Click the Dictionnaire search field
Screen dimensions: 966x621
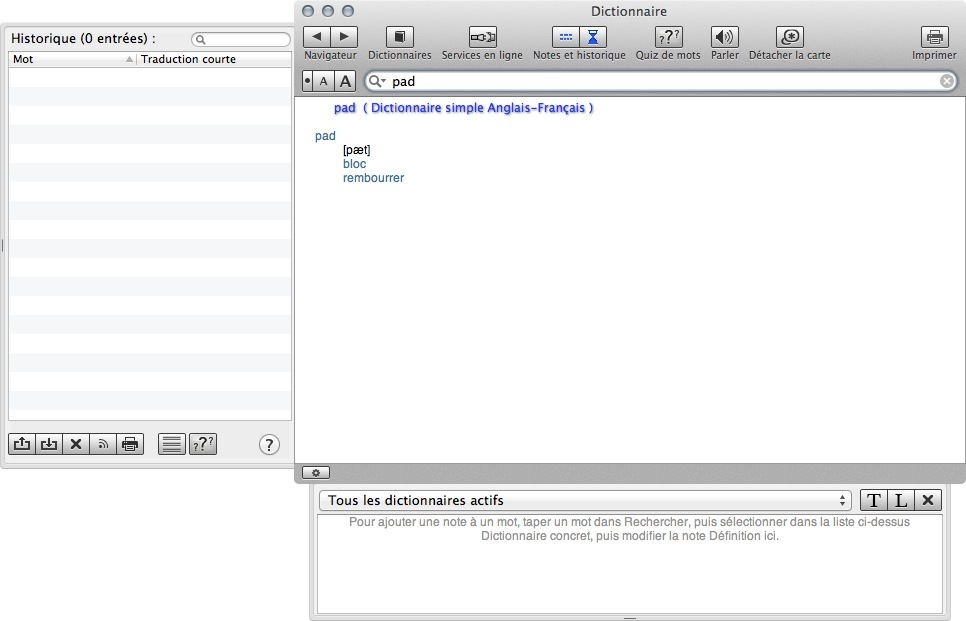tap(662, 81)
